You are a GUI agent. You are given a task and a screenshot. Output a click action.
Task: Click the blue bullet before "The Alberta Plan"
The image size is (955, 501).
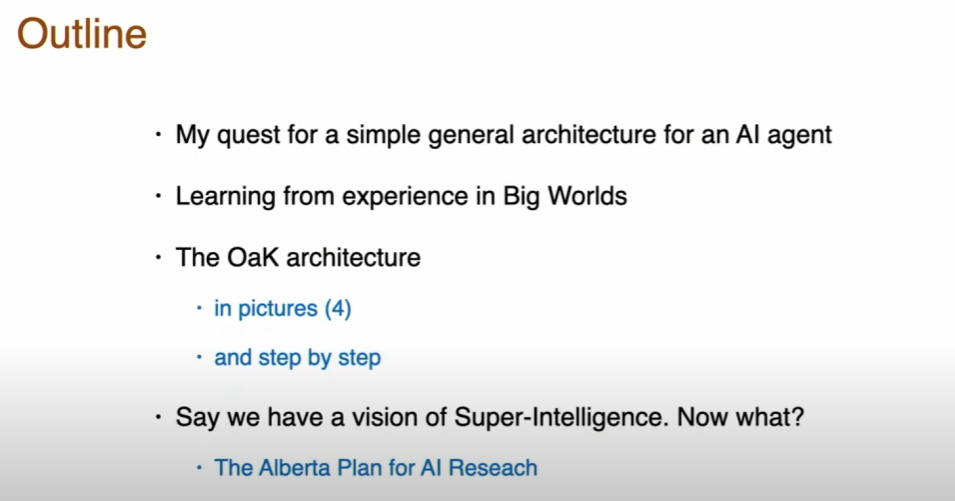199,468
